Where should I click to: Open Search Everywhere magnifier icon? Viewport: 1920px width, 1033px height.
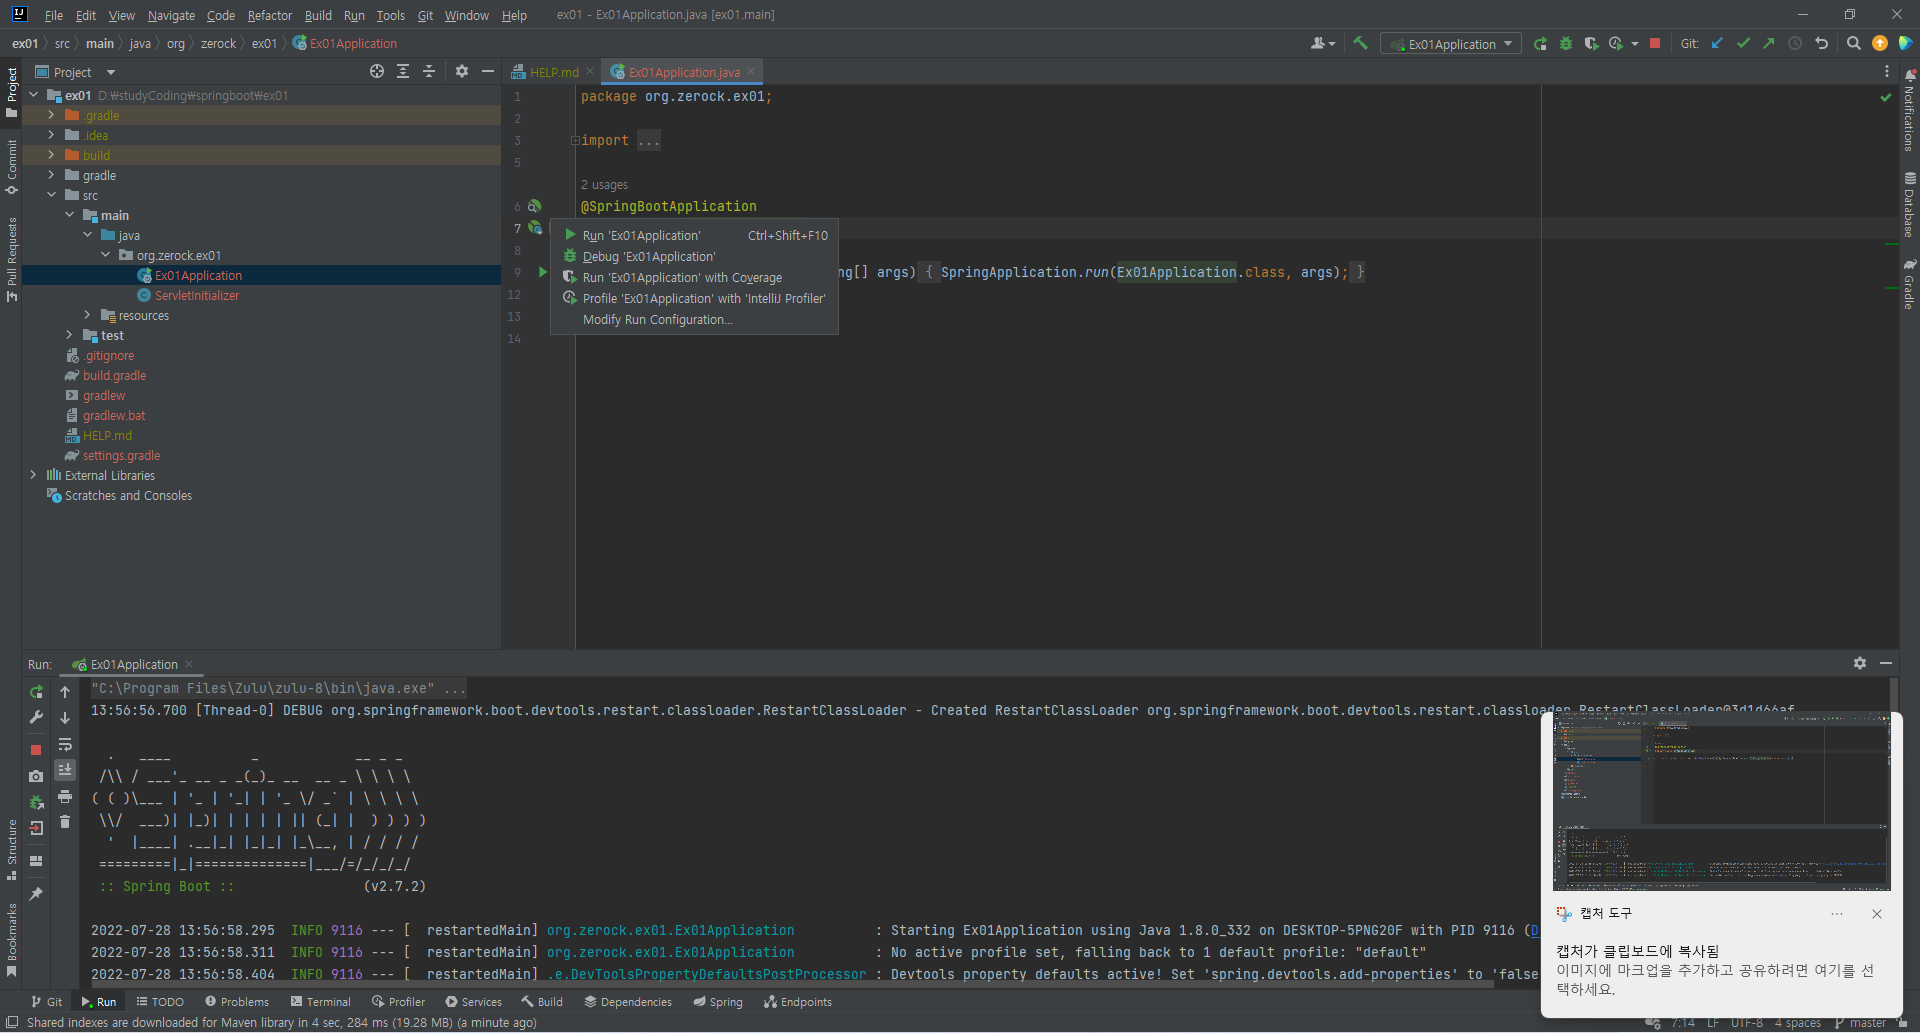coord(1853,43)
